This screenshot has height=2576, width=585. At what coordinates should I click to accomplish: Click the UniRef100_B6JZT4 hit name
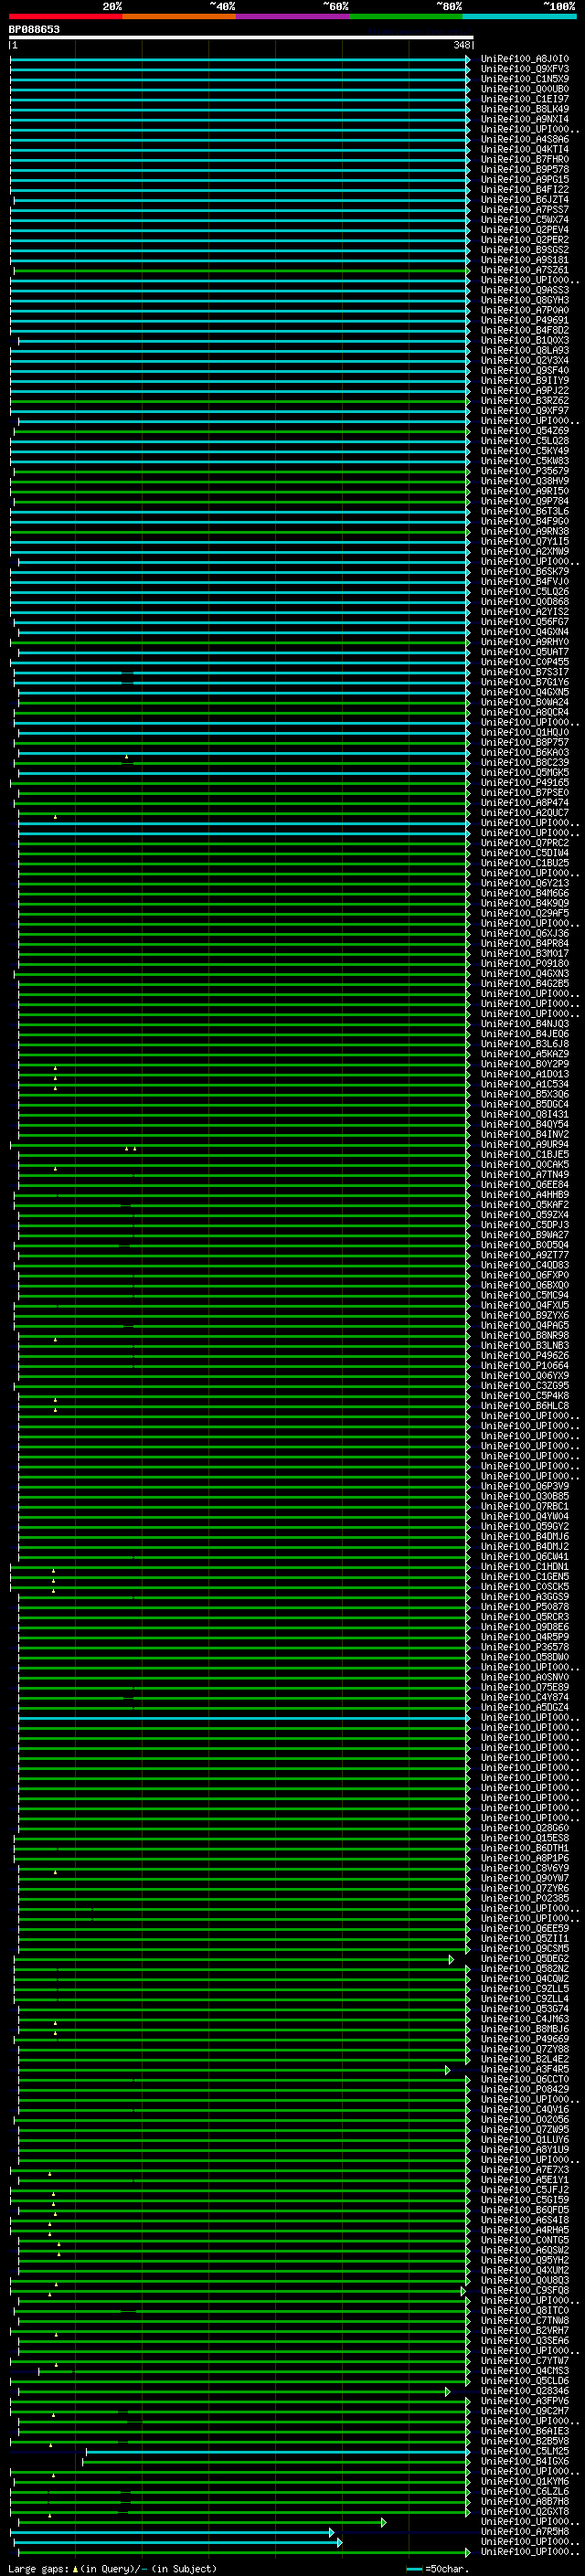pos(525,200)
